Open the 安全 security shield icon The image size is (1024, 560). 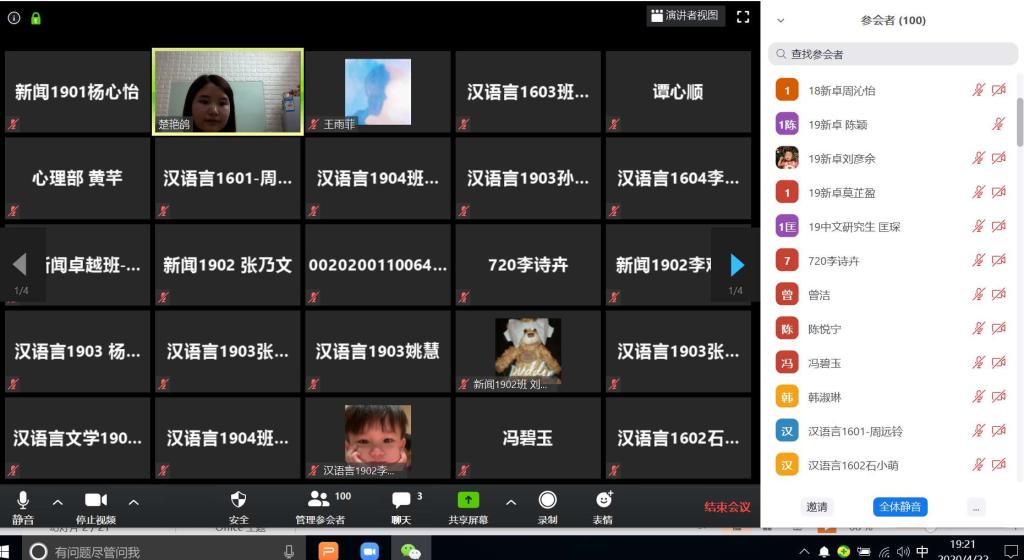(x=238, y=500)
